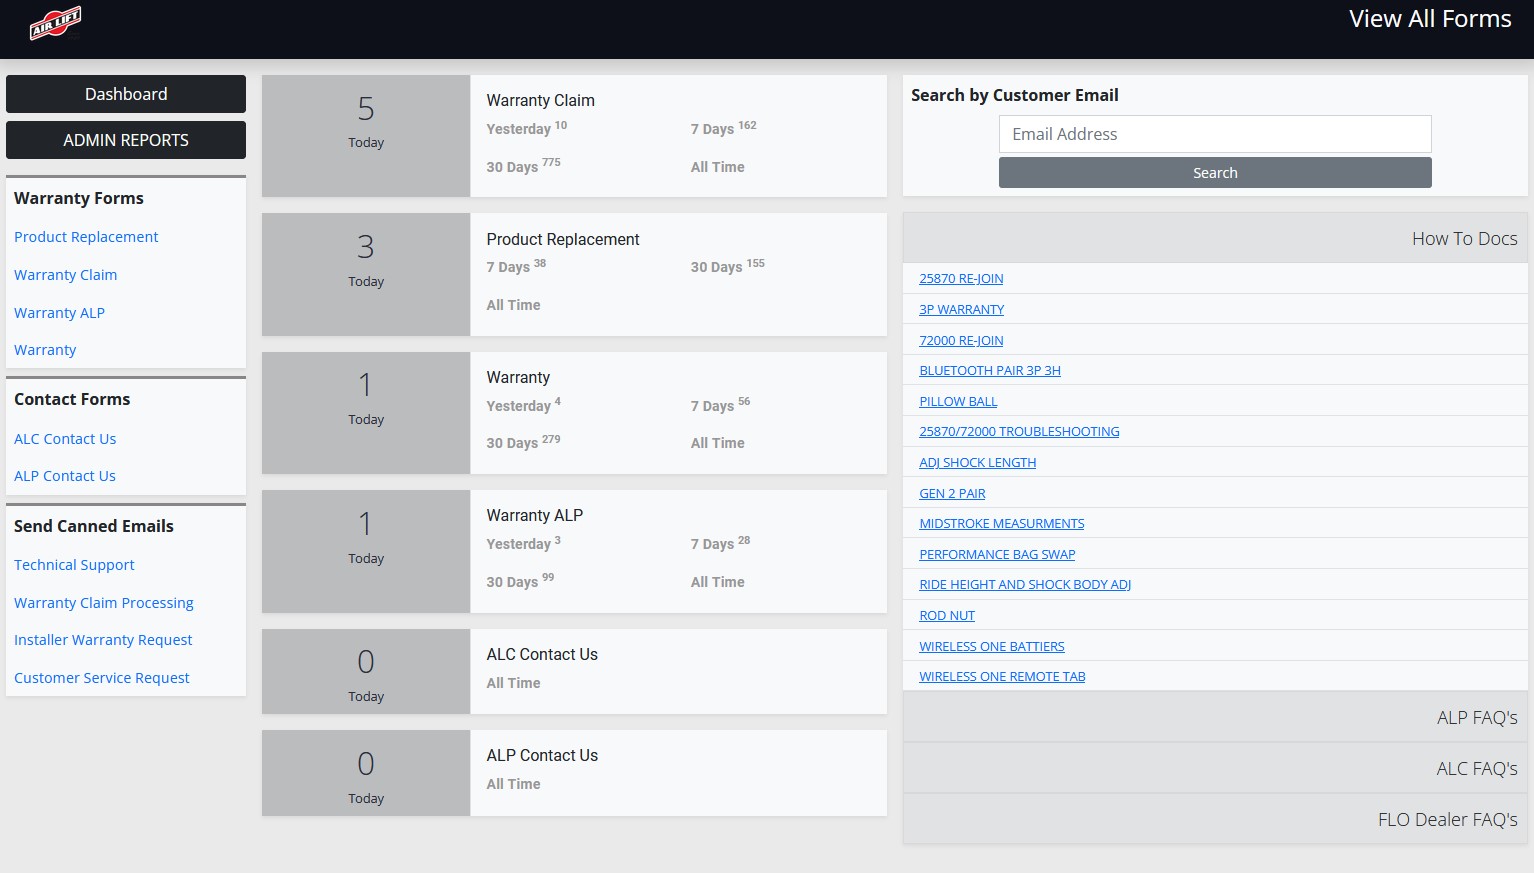1534x873 pixels.
Task: Click ALC Contact Us card's Today count tile
Action: (366, 671)
